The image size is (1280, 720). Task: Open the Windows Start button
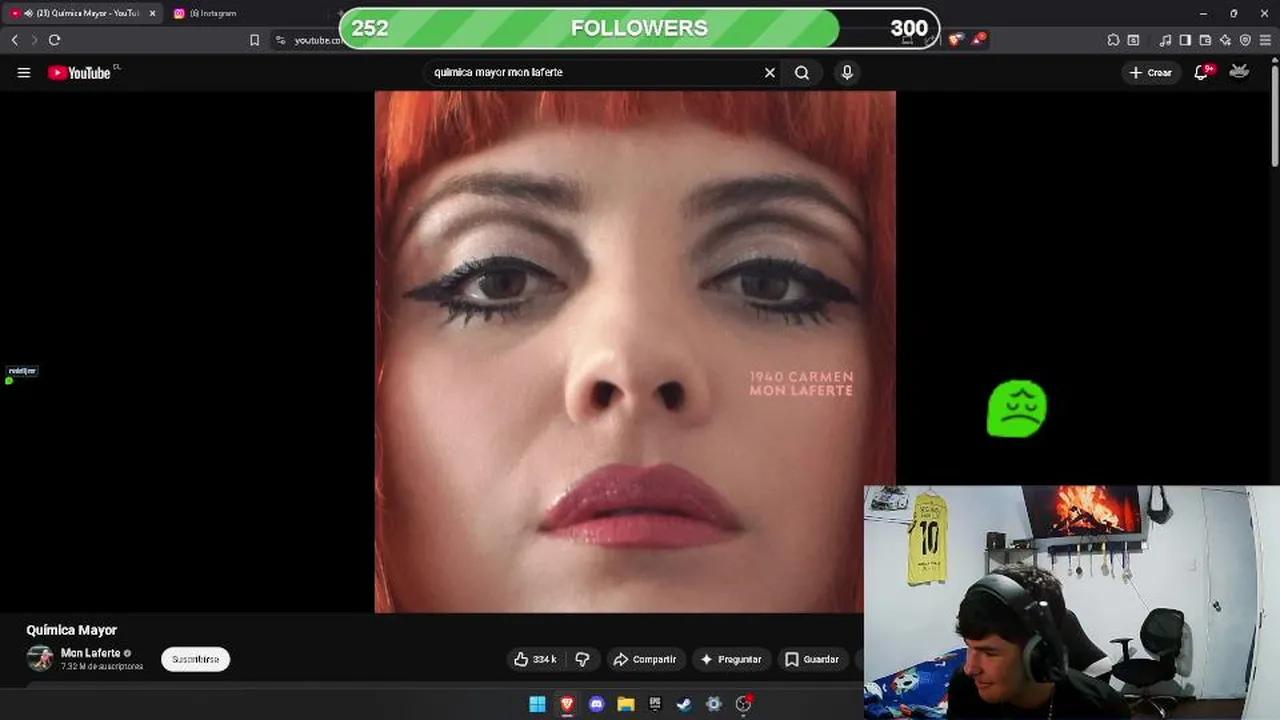pyautogui.click(x=537, y=704)
